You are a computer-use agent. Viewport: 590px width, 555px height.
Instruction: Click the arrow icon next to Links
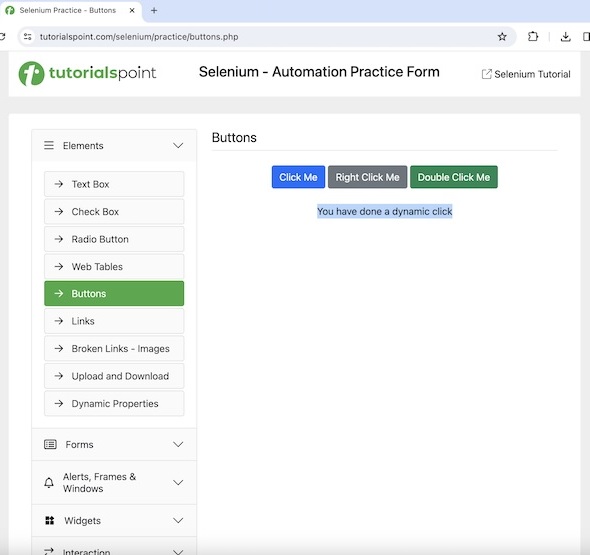tap(59, 321)
